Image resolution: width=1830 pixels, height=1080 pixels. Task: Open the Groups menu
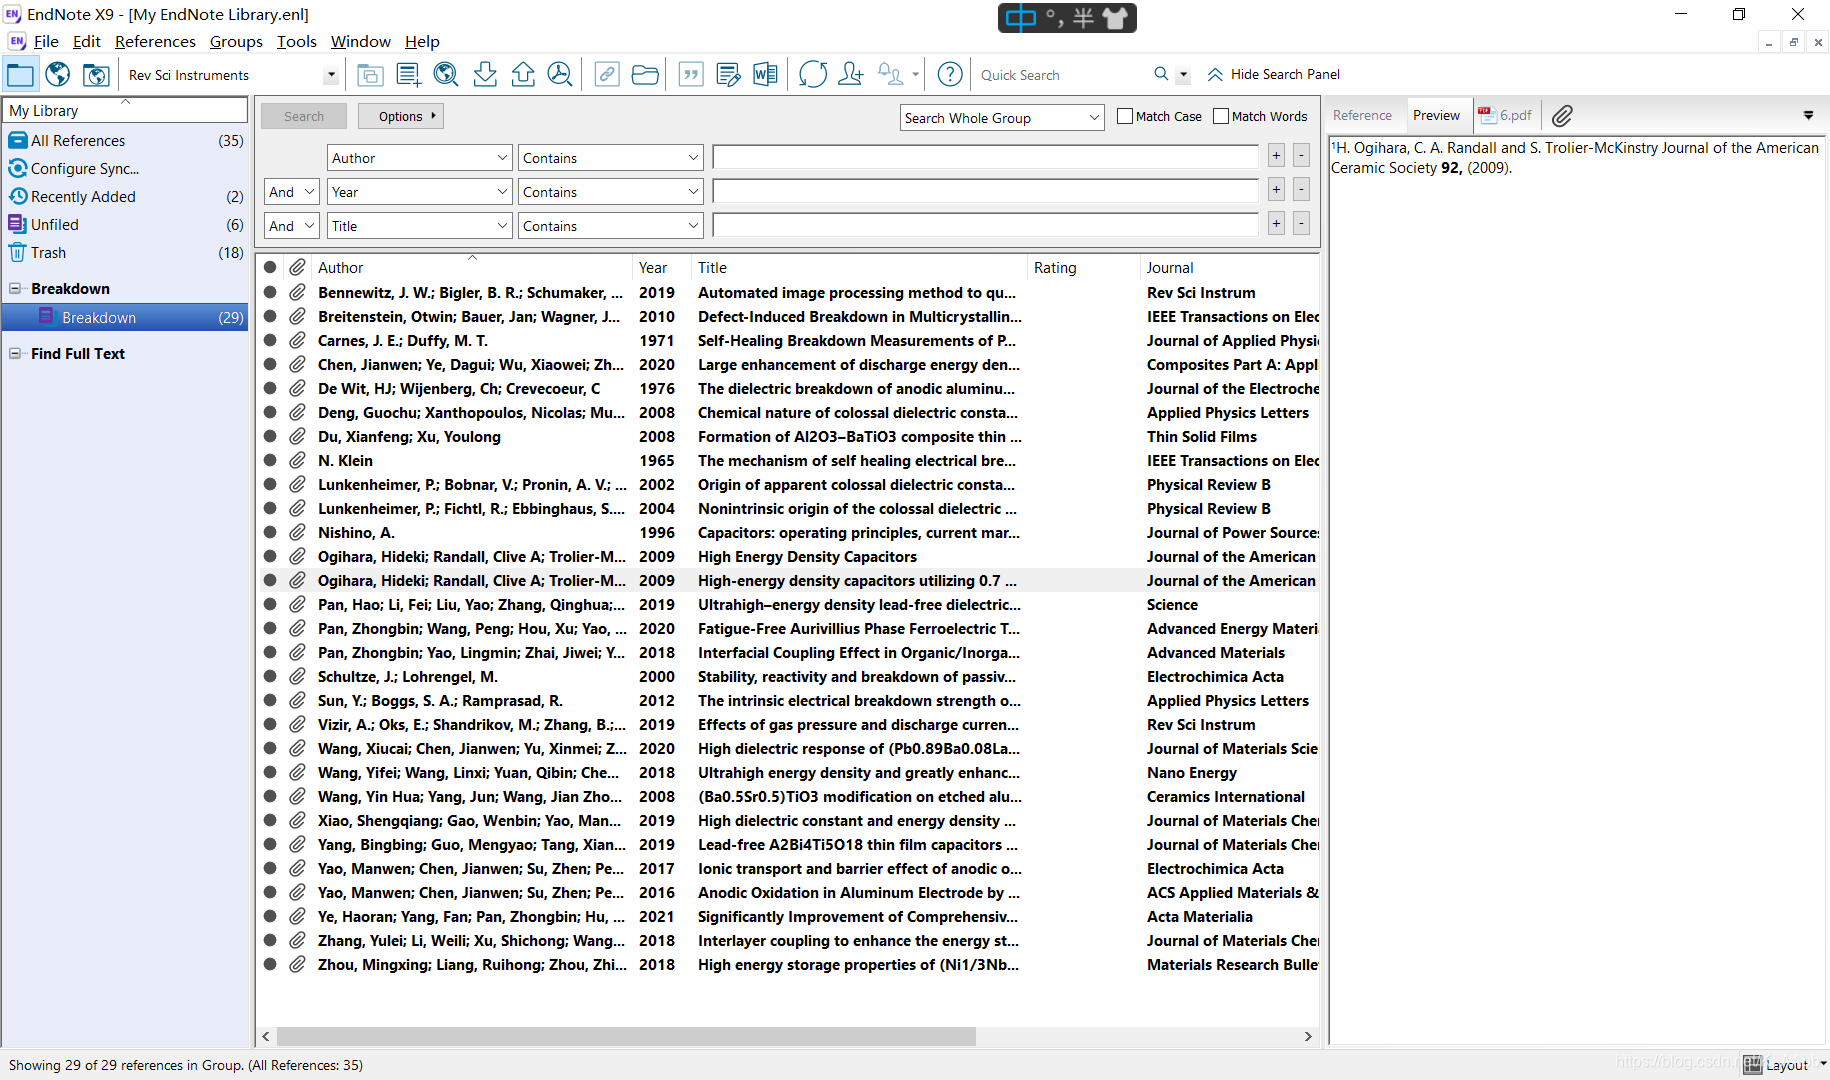pyautogui.click(x=236, y=42)
